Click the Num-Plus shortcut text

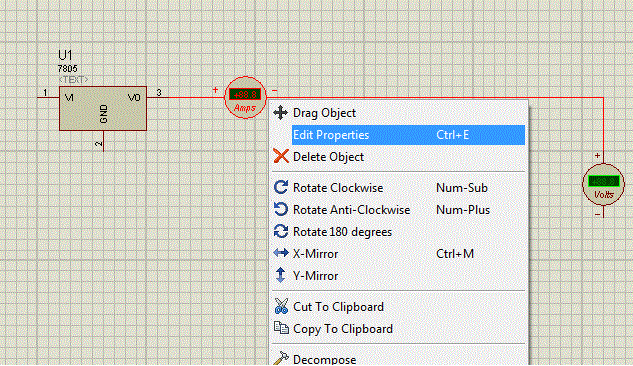pyautogui.click(x=463, y=210)
